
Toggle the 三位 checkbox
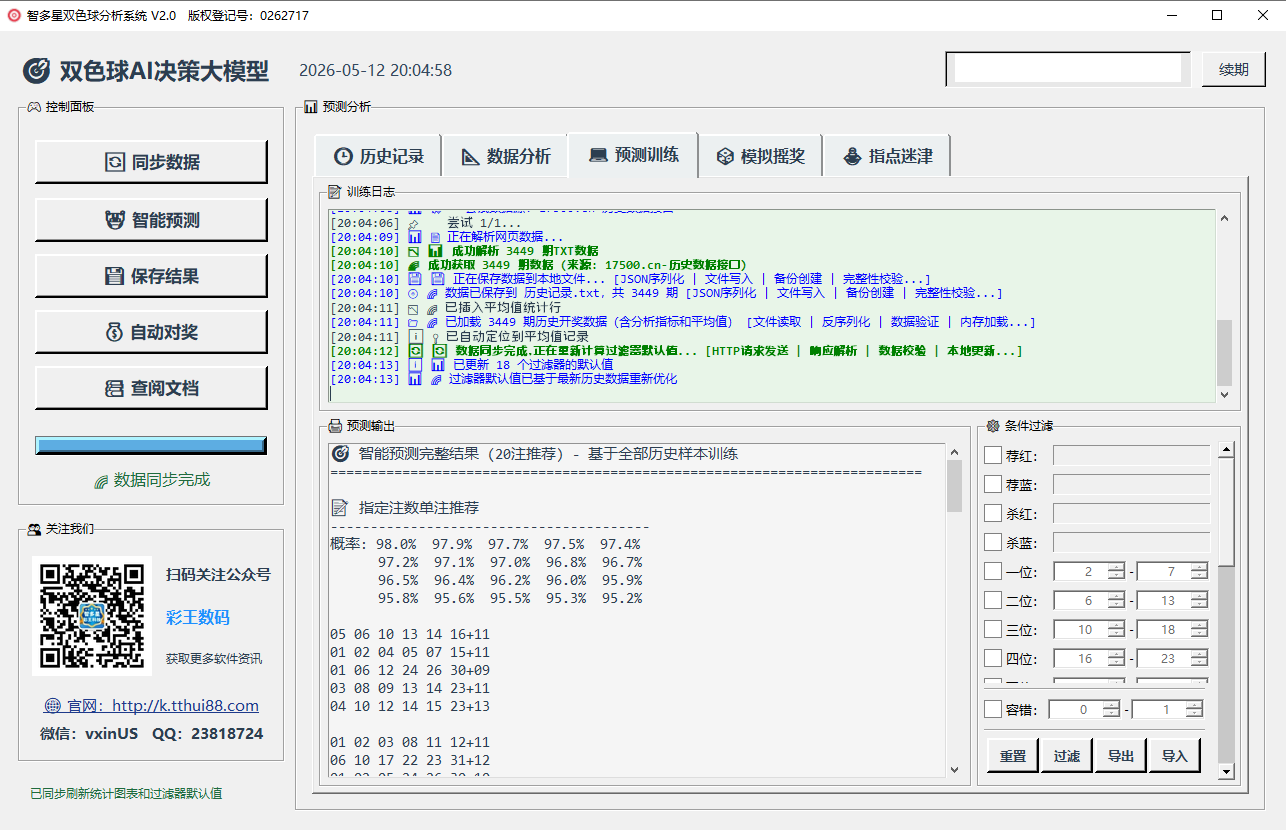(x=993, y=630)
